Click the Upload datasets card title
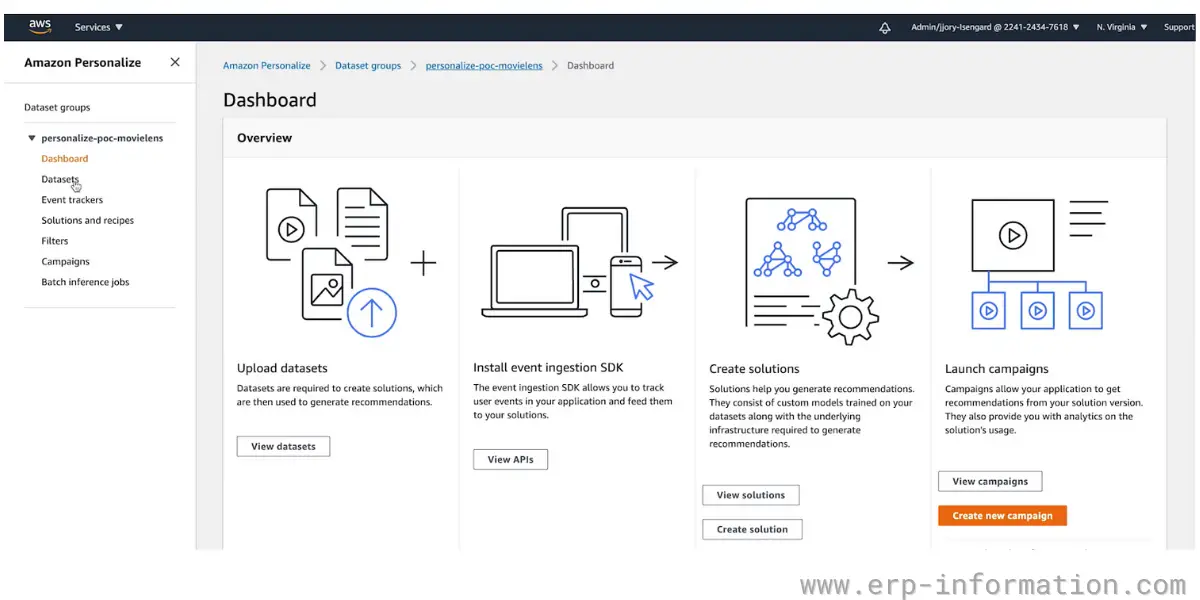 282,368
